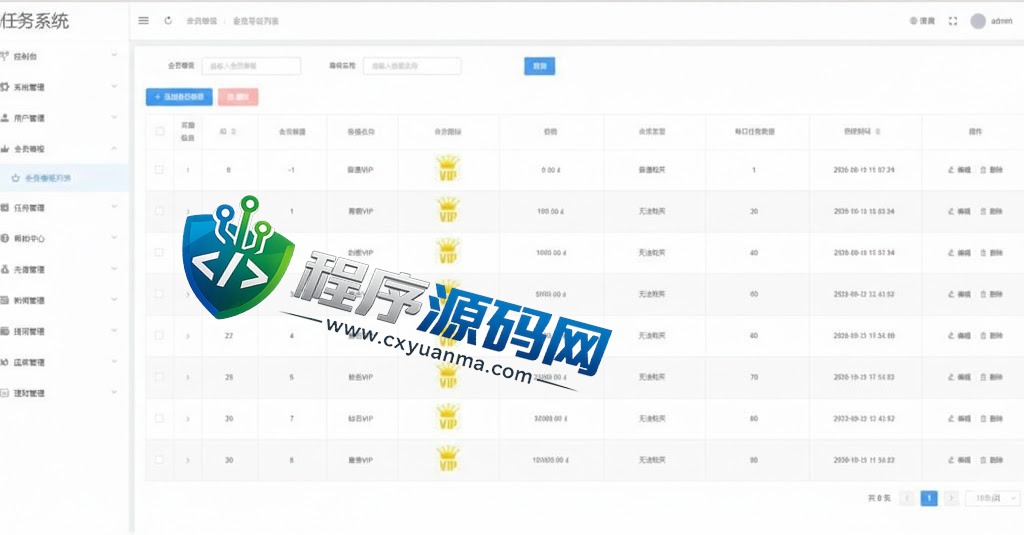Open the 提现管理 sidebar menu
Screen dimensions: 1024x535
pyautogui.click(x=62, y=331)
